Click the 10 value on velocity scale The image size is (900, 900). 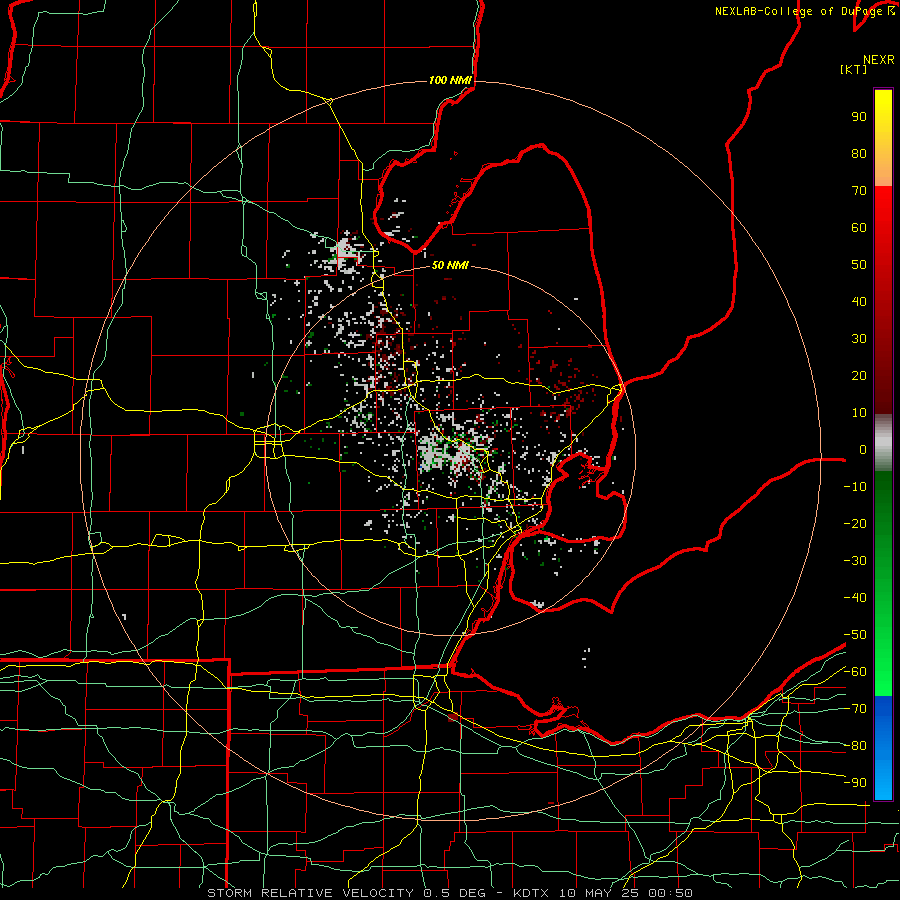859,413
